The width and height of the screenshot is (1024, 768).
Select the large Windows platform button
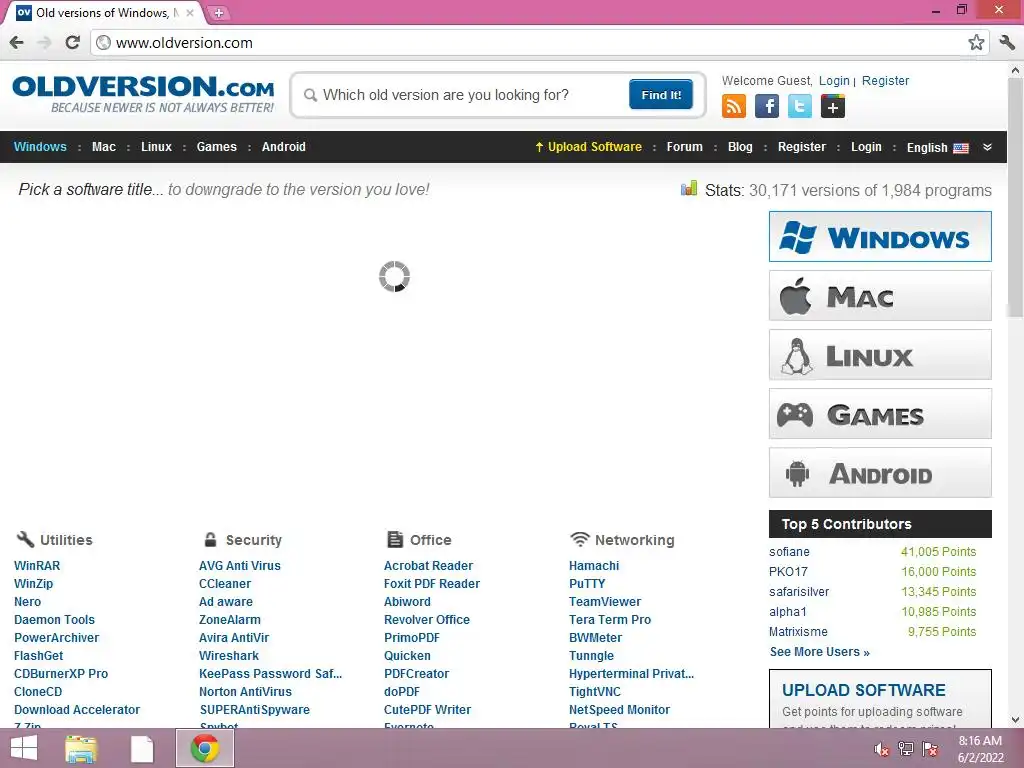click(x=880, y=236)
